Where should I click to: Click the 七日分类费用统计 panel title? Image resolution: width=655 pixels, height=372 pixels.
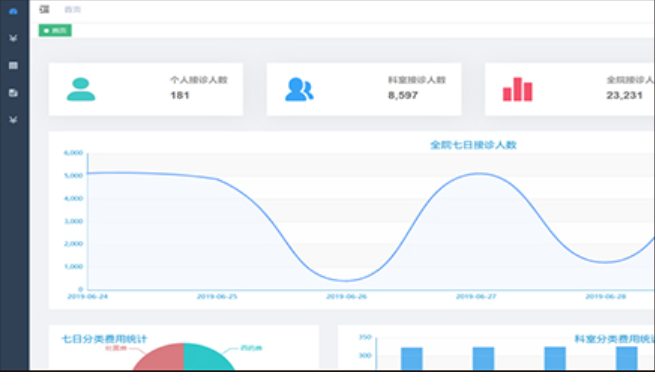[104, 339]
